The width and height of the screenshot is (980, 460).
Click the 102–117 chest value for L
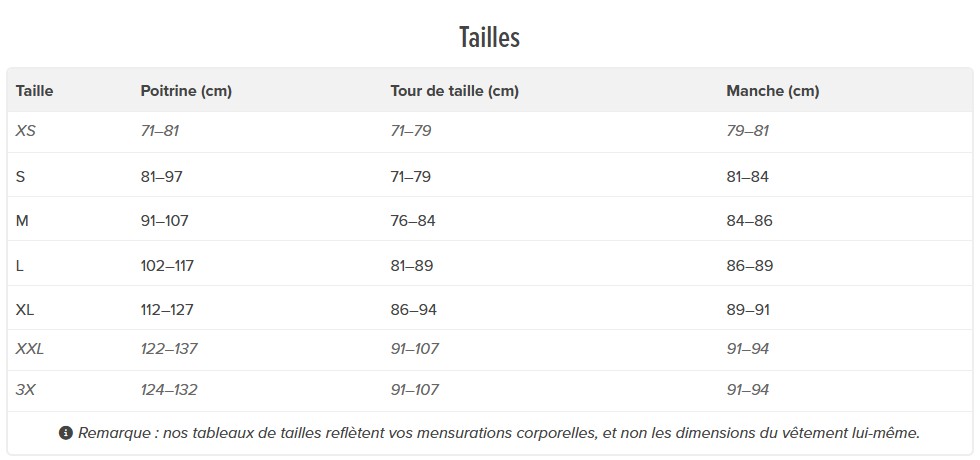pyautogui.click(x=167, y=266)
